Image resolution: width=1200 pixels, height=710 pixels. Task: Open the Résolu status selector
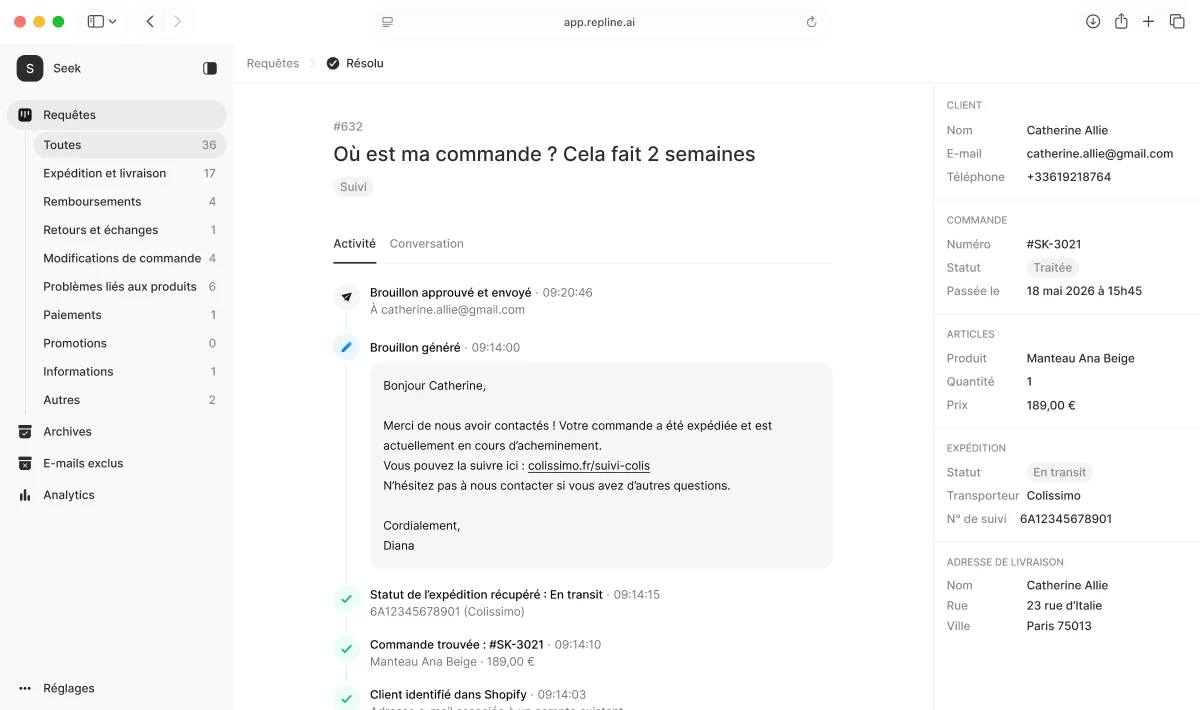[x=355, y=63]
